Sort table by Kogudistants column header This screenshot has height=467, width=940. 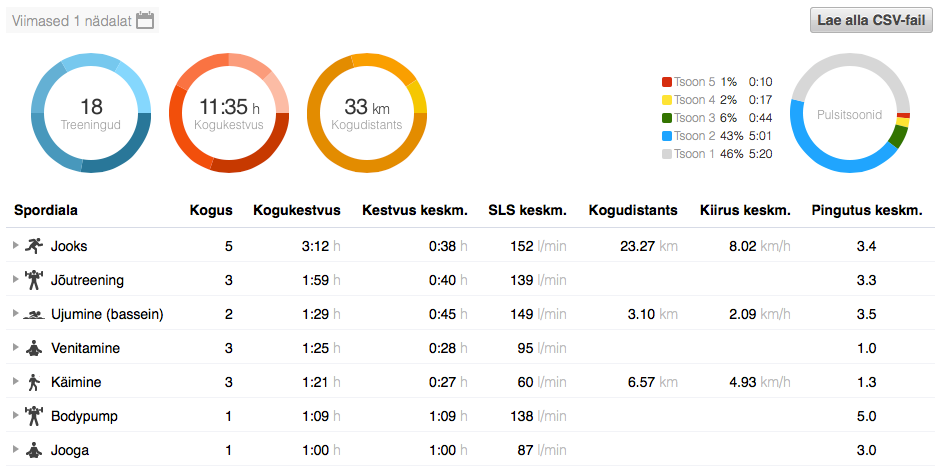633,211
